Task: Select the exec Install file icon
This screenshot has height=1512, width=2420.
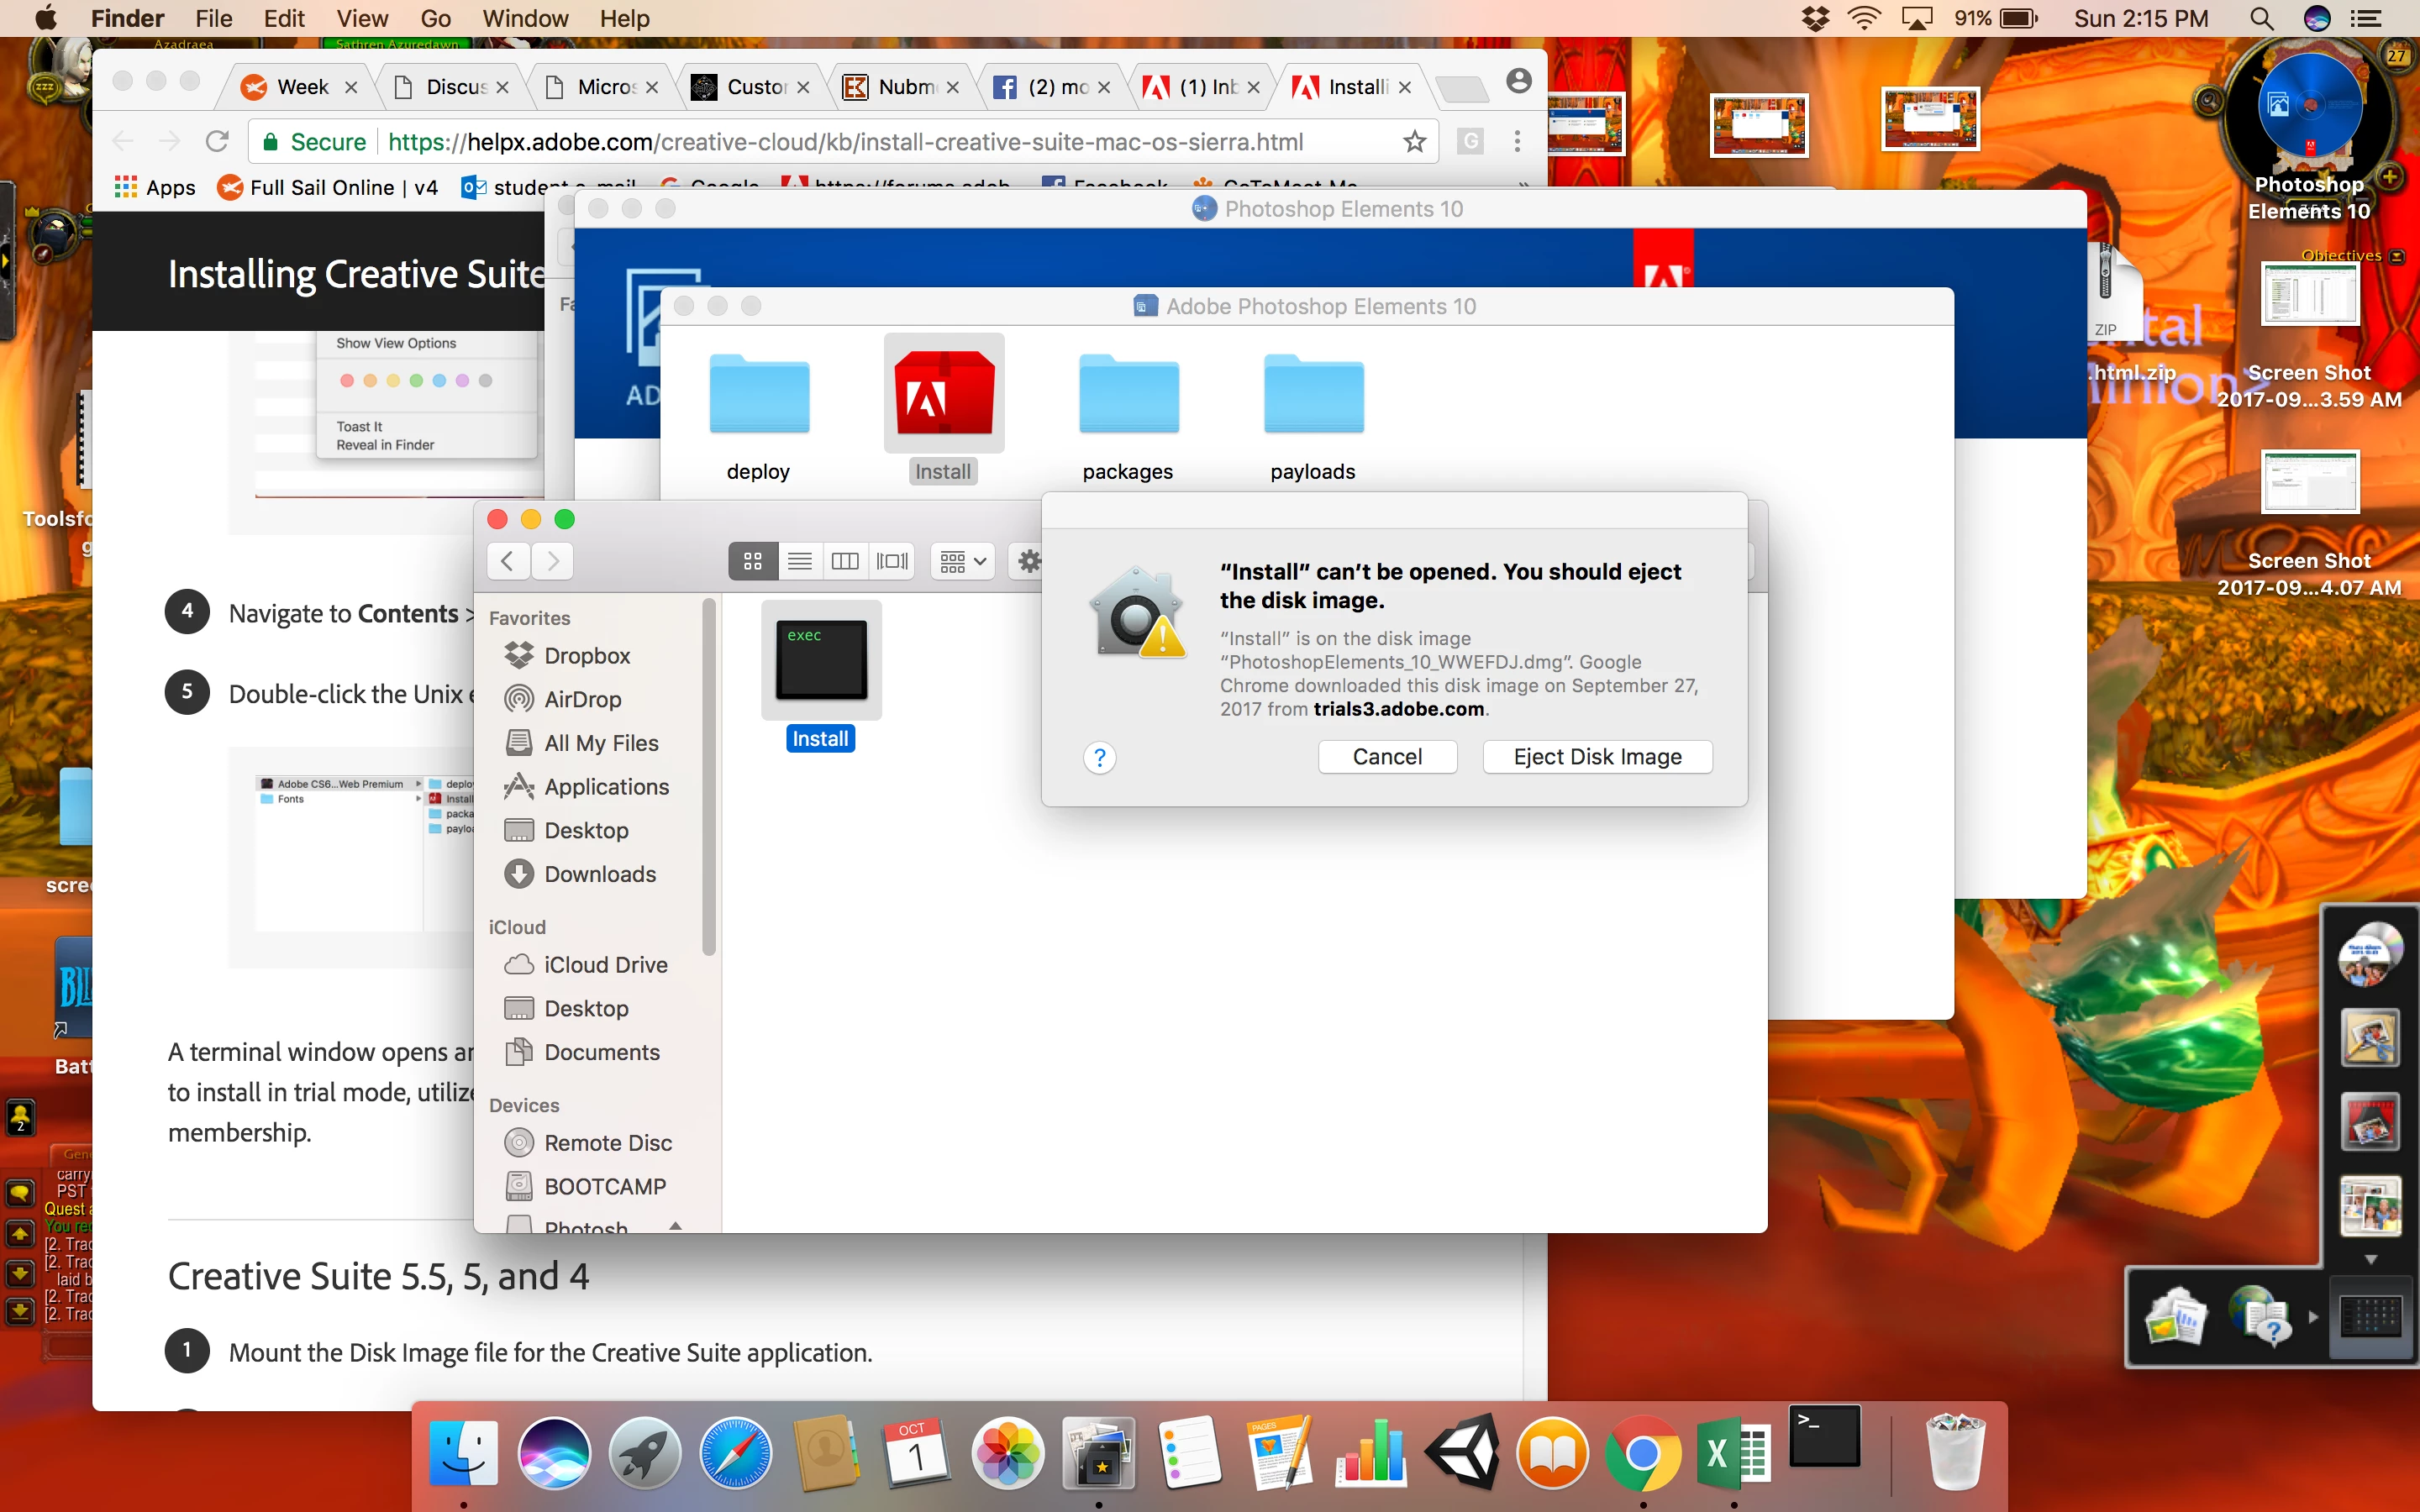Action: [x=821, y=660]
